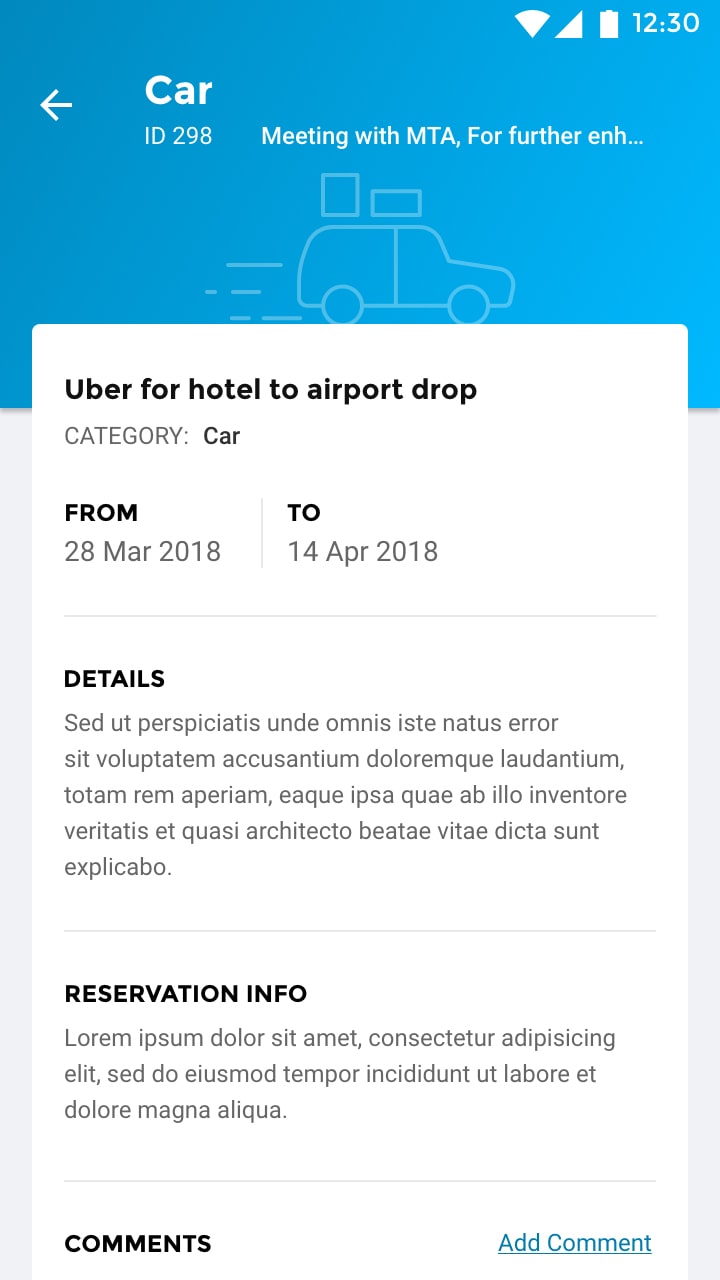Tap the Sed ut perspiciatis details paragraph
Image resolution: width=720 pixels, height=1280 pixels.
click(346, 795)
